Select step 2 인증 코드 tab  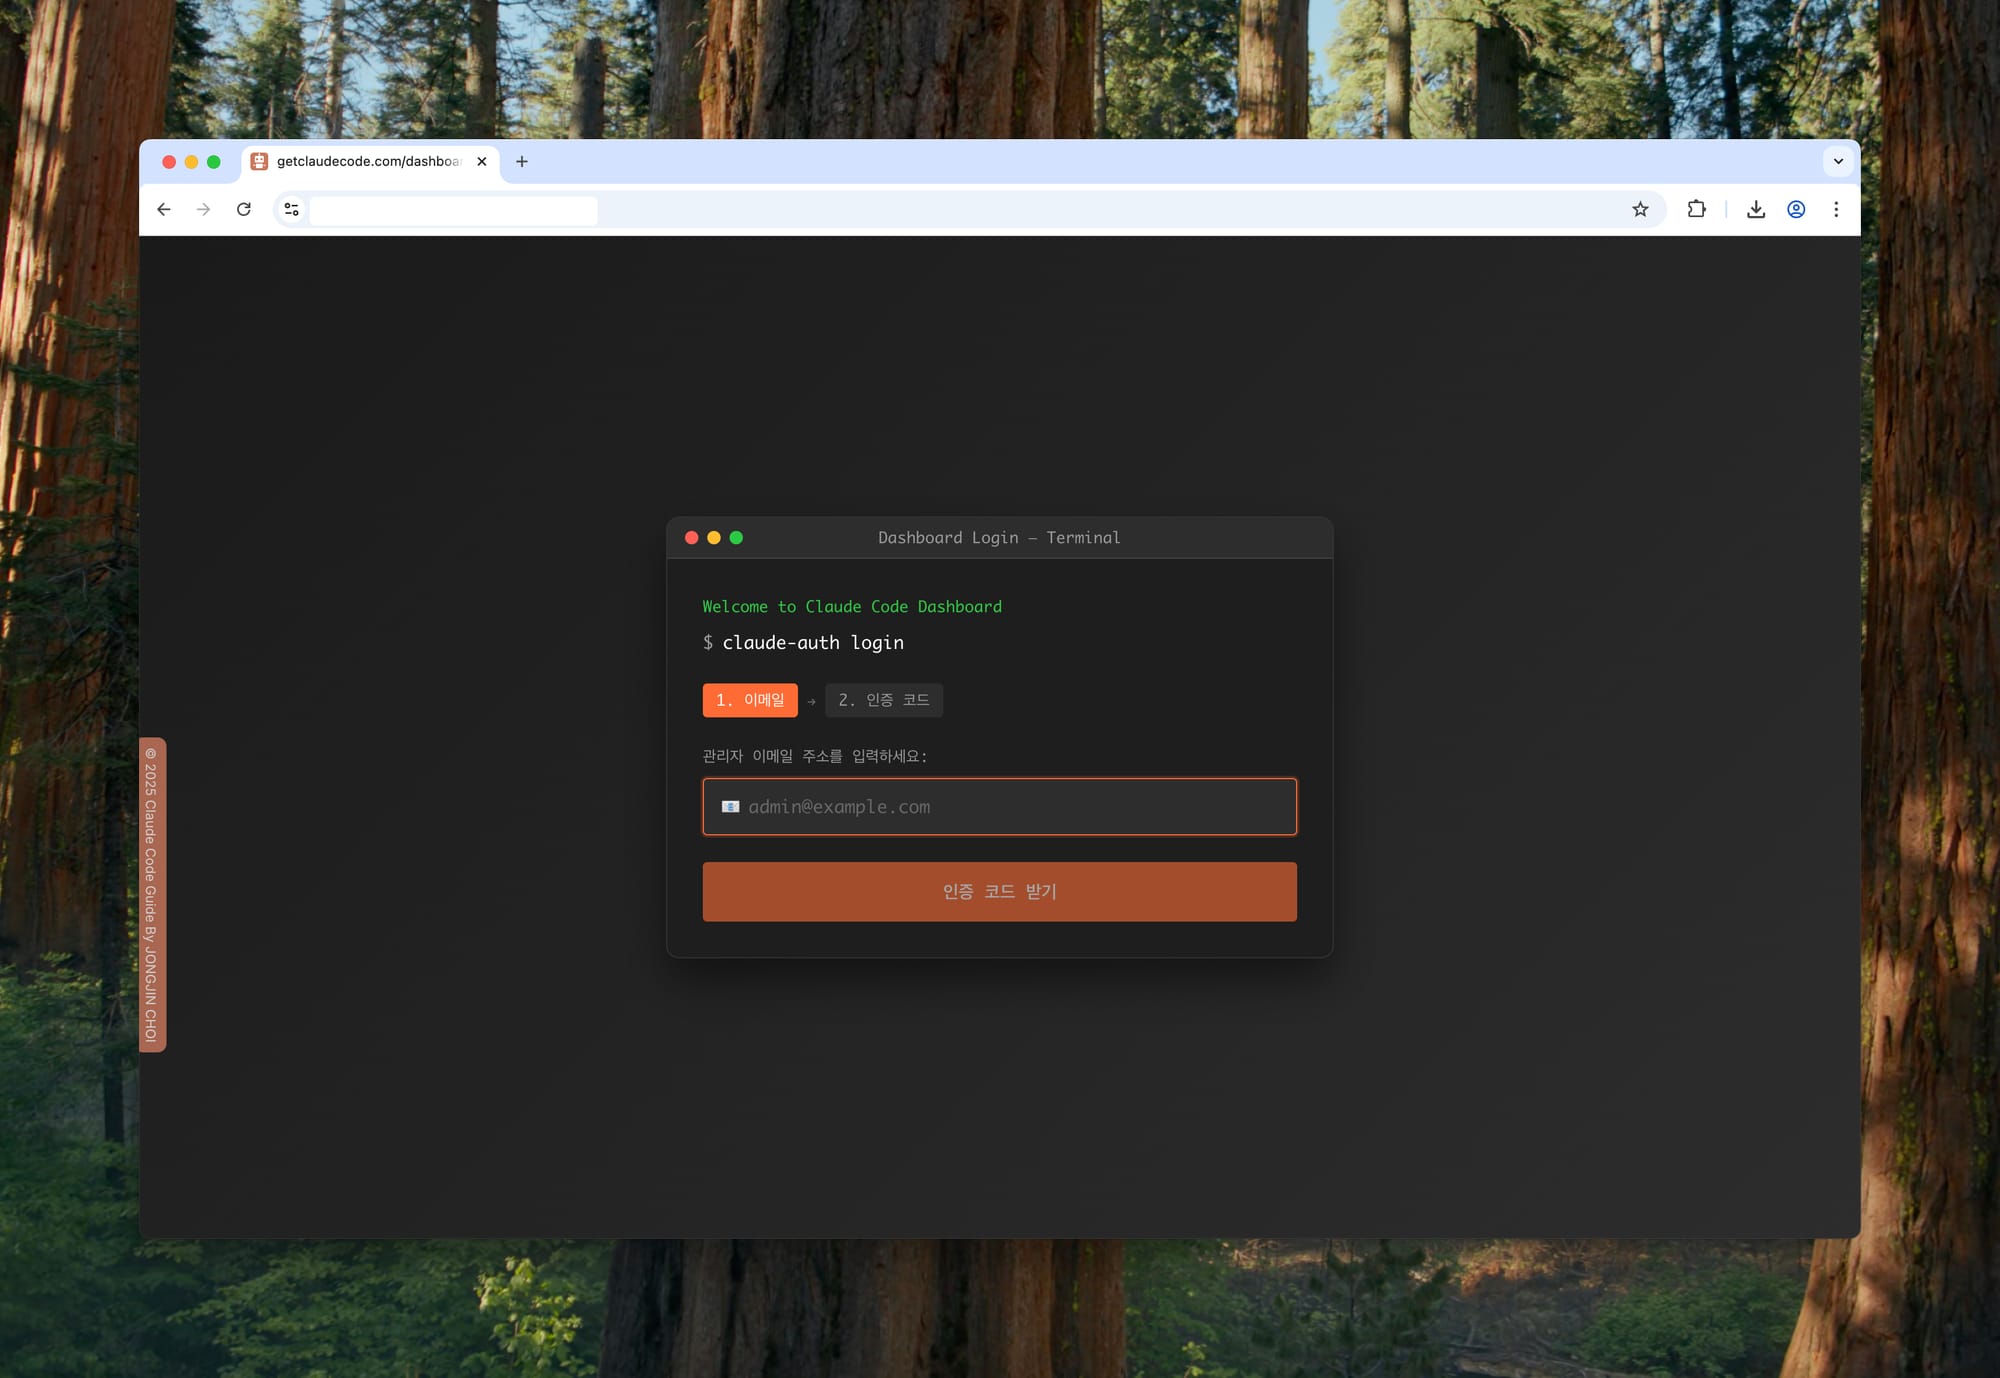point(884,700)
